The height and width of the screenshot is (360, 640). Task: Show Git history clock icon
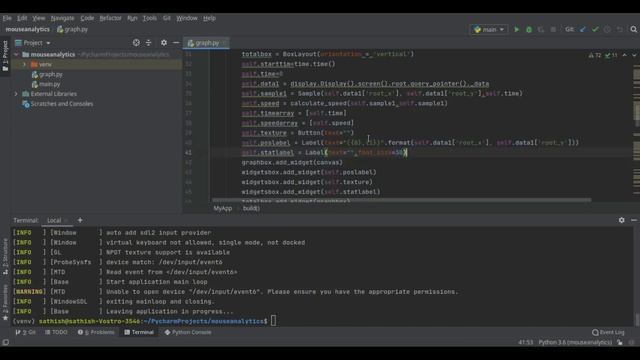click(x=607, y=29)
